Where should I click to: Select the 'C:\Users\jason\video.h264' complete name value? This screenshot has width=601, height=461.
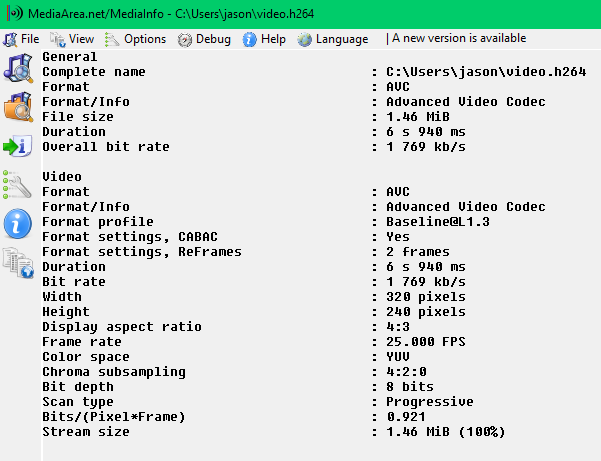click(x=486, y=72)
